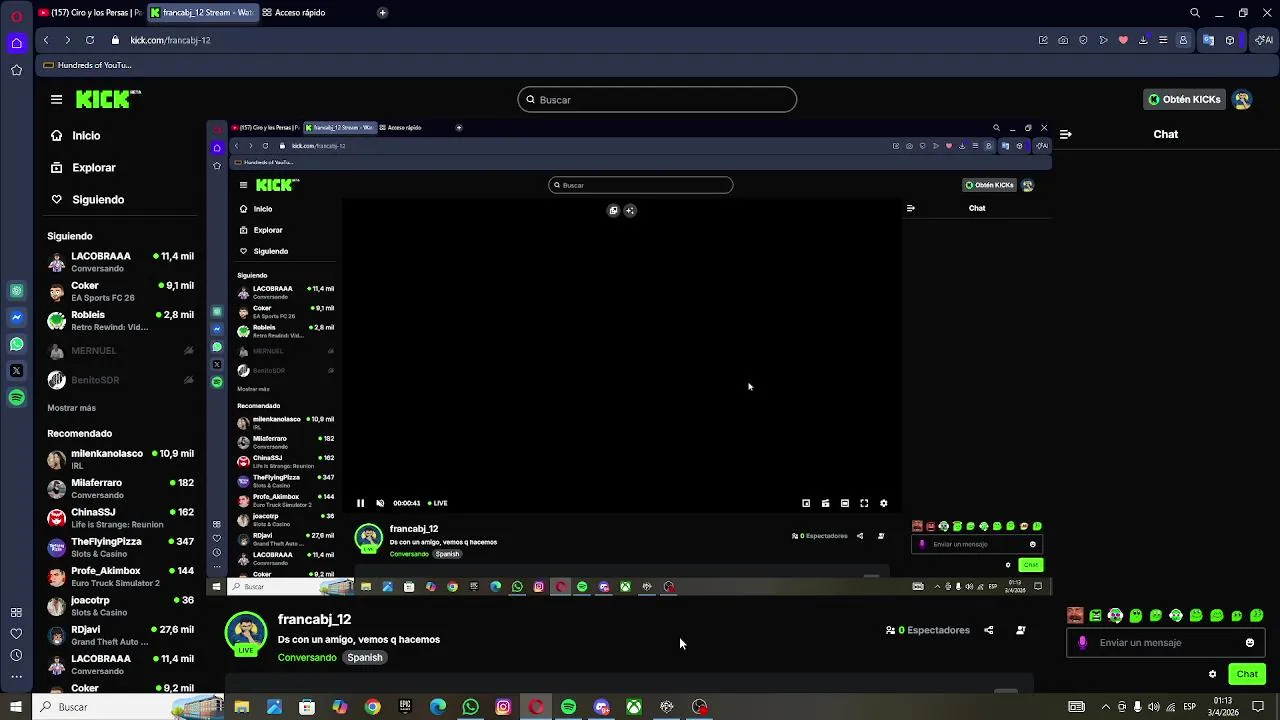Open the taskbar volume speaker icon
Screen dimensions: 1280x720
[x=1154, y=707]
